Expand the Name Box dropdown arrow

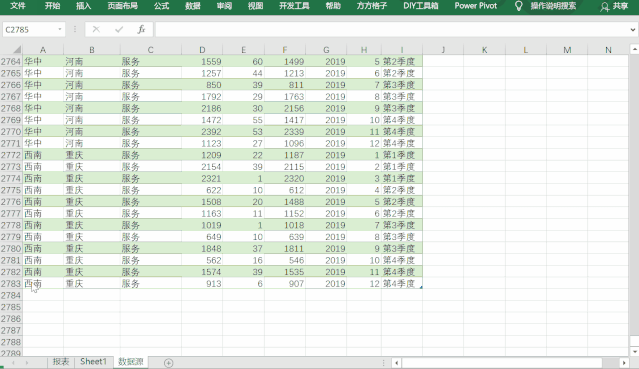[x=60, y=30]
